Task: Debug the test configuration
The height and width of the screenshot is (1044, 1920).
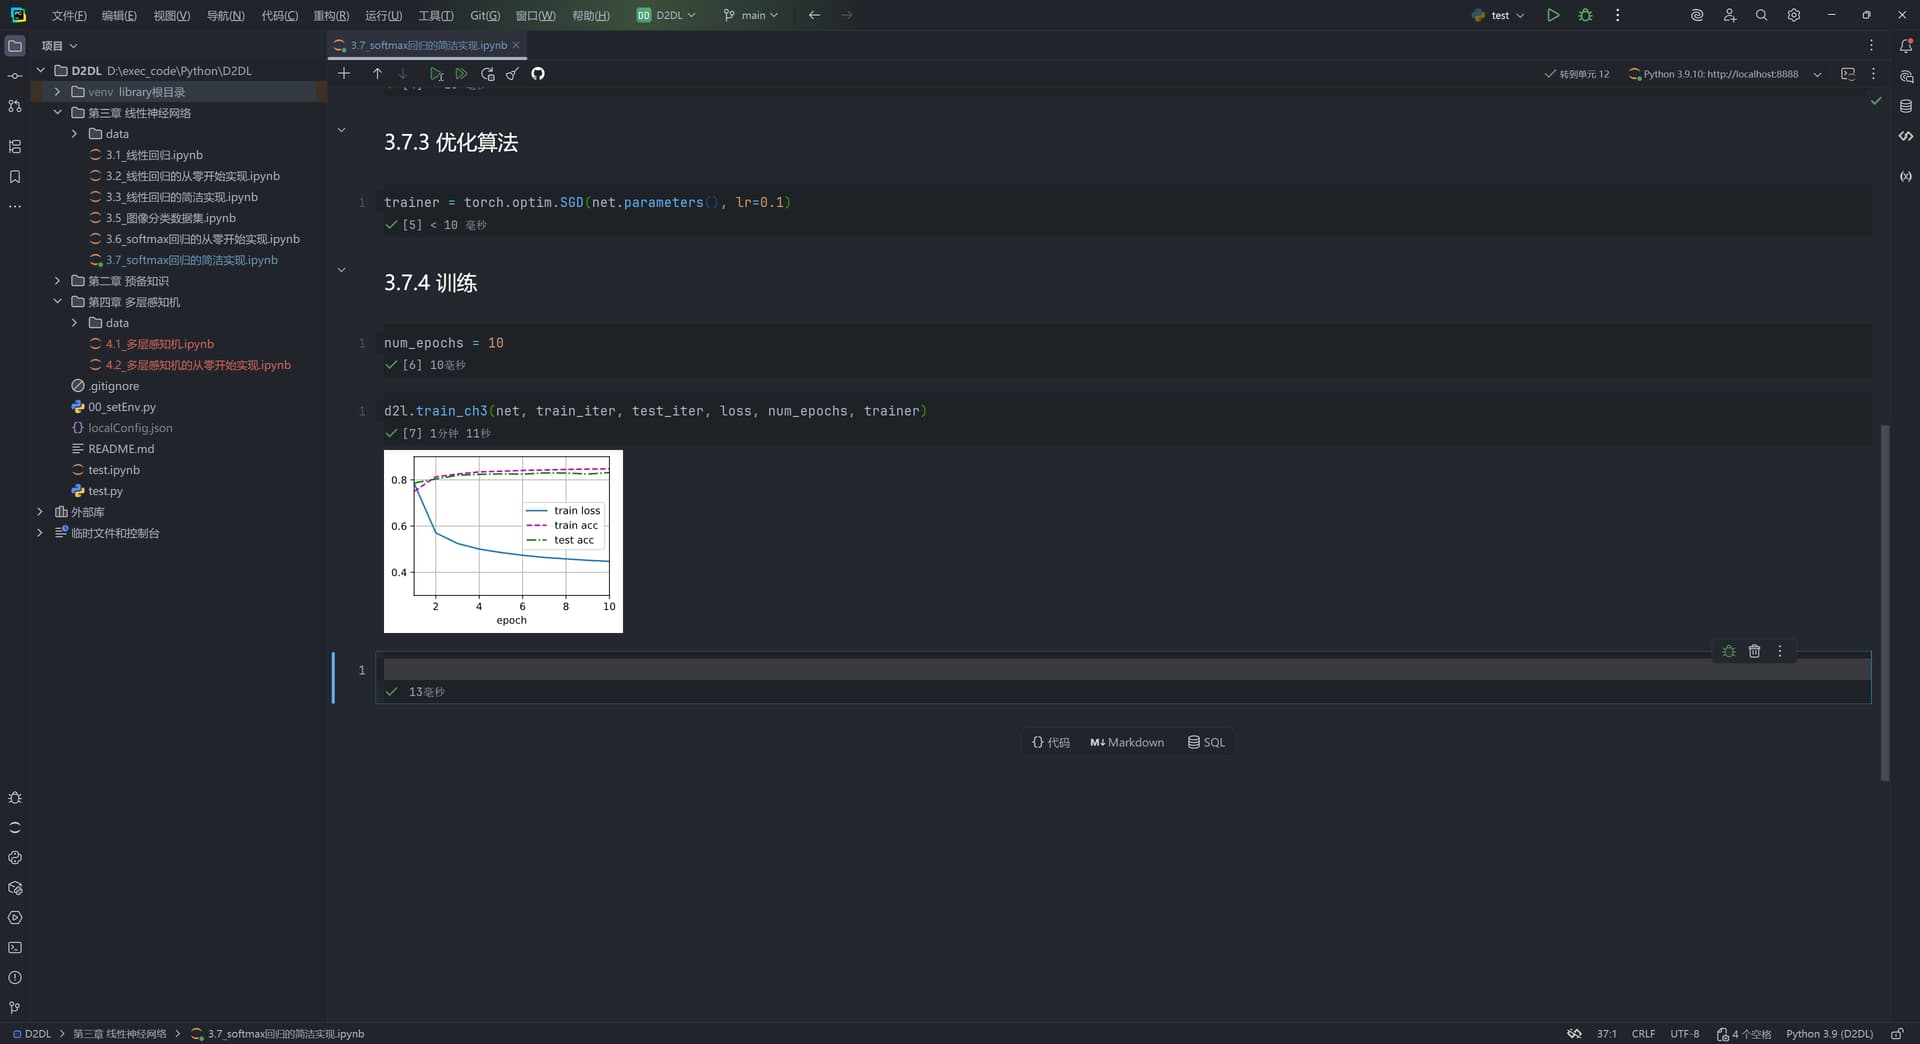Action: 1585,15
